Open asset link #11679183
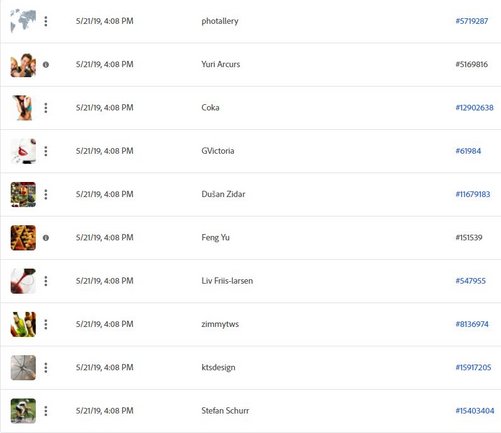 (473, 194)
